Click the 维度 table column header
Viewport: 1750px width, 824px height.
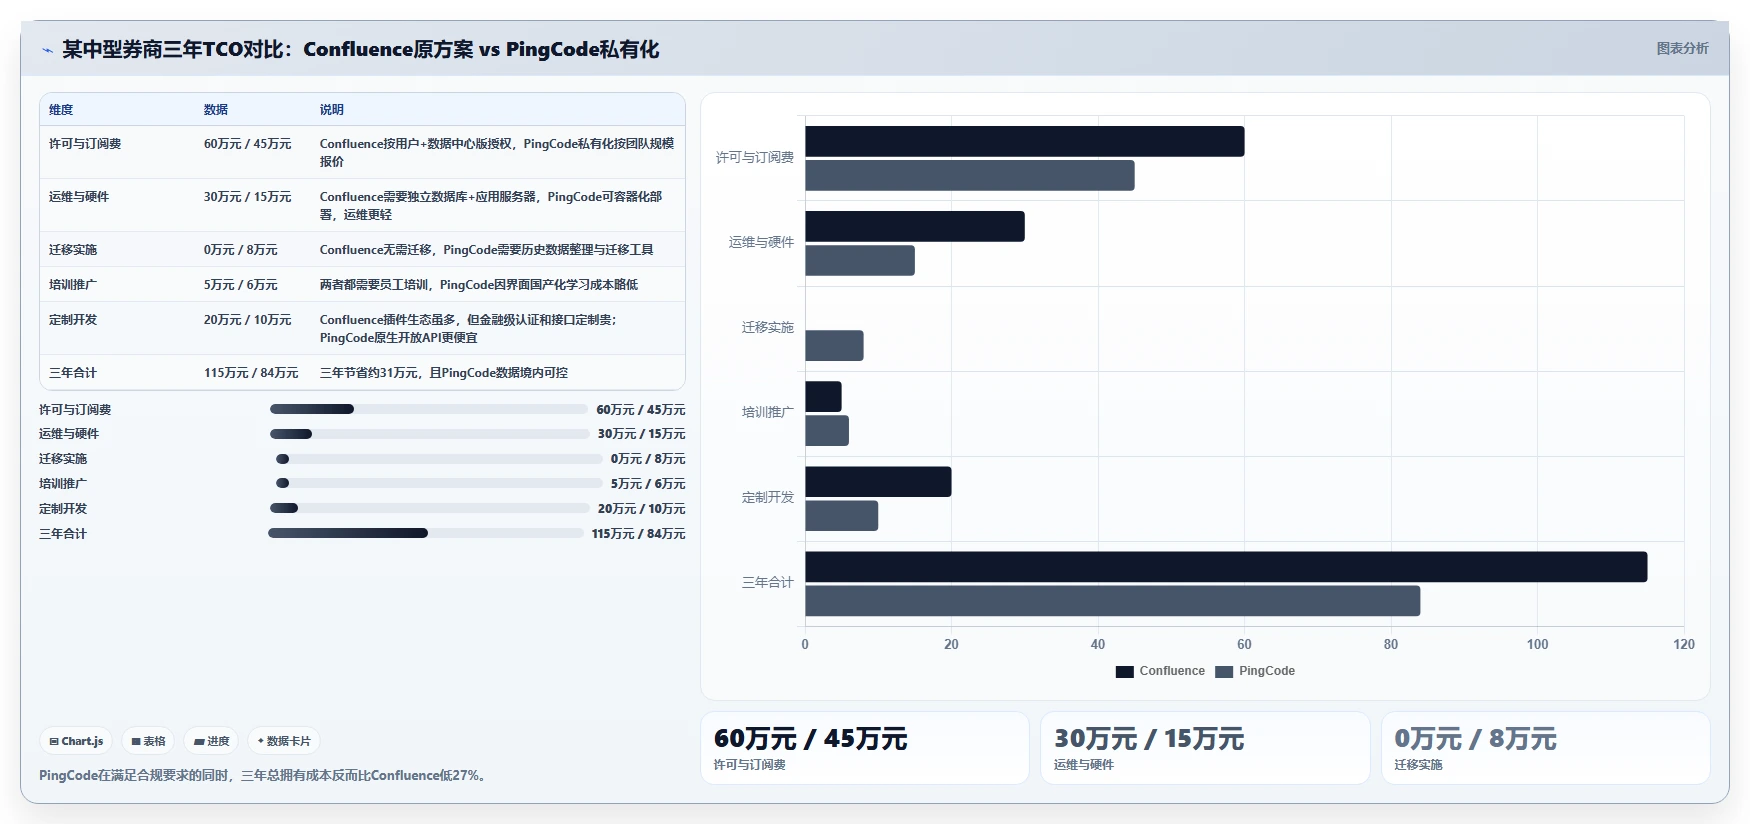tap(61, 110)
